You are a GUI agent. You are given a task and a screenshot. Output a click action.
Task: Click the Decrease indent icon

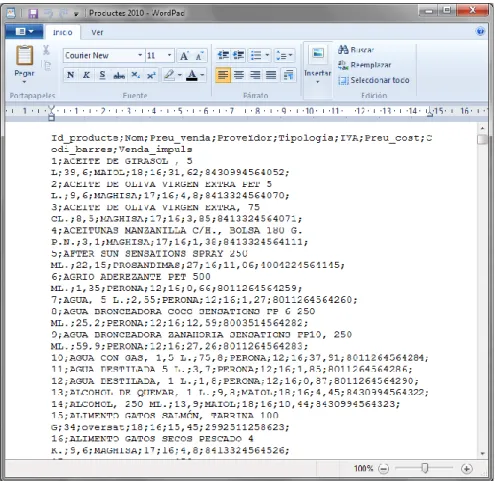(x=223, y=55)
